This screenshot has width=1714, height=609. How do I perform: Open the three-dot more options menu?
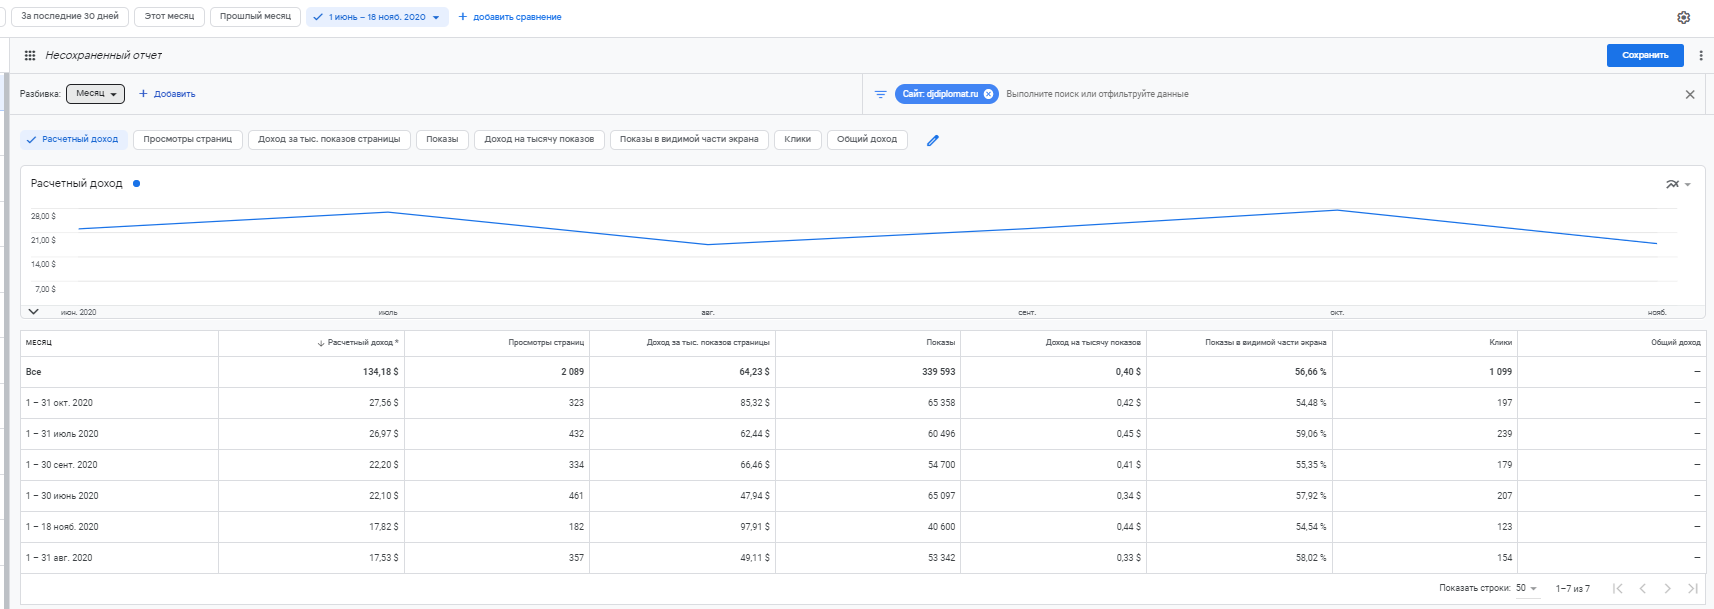tap(1701, 56)
